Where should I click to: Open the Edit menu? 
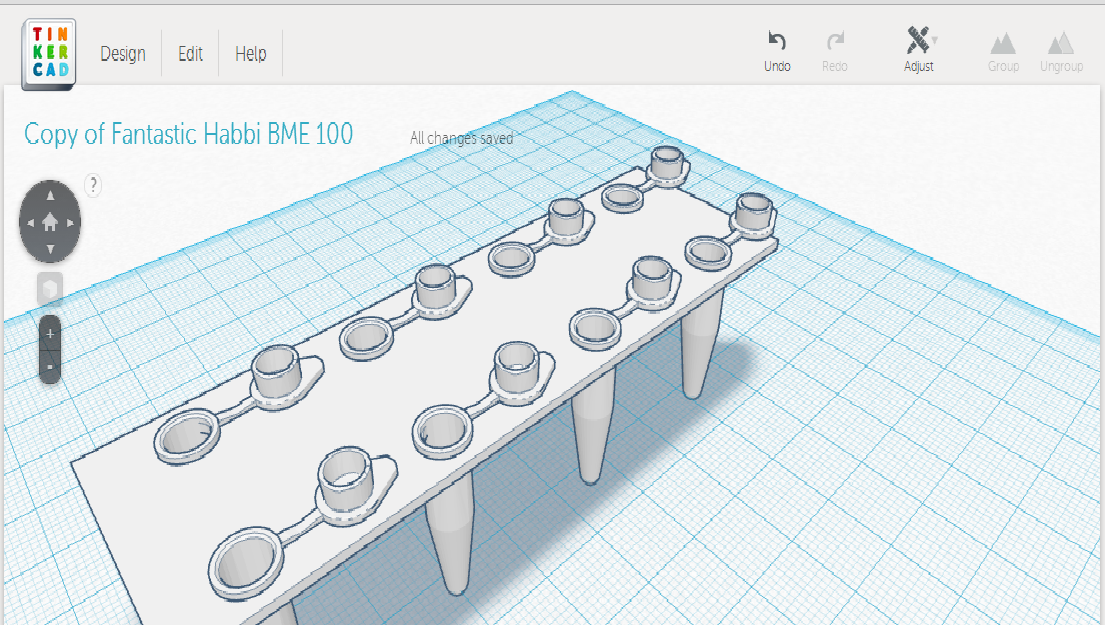(x=190, y=54)
